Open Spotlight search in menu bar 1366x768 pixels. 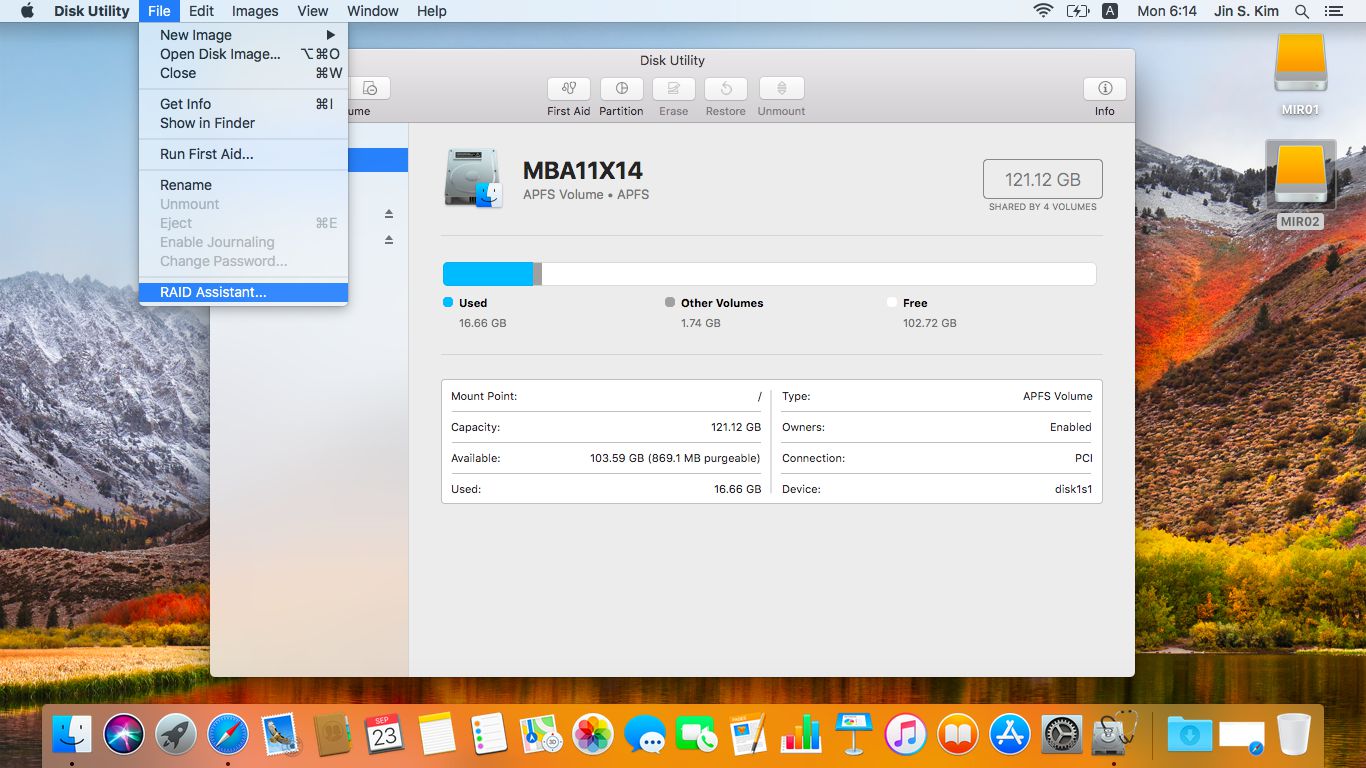(x=1302, y=11)
